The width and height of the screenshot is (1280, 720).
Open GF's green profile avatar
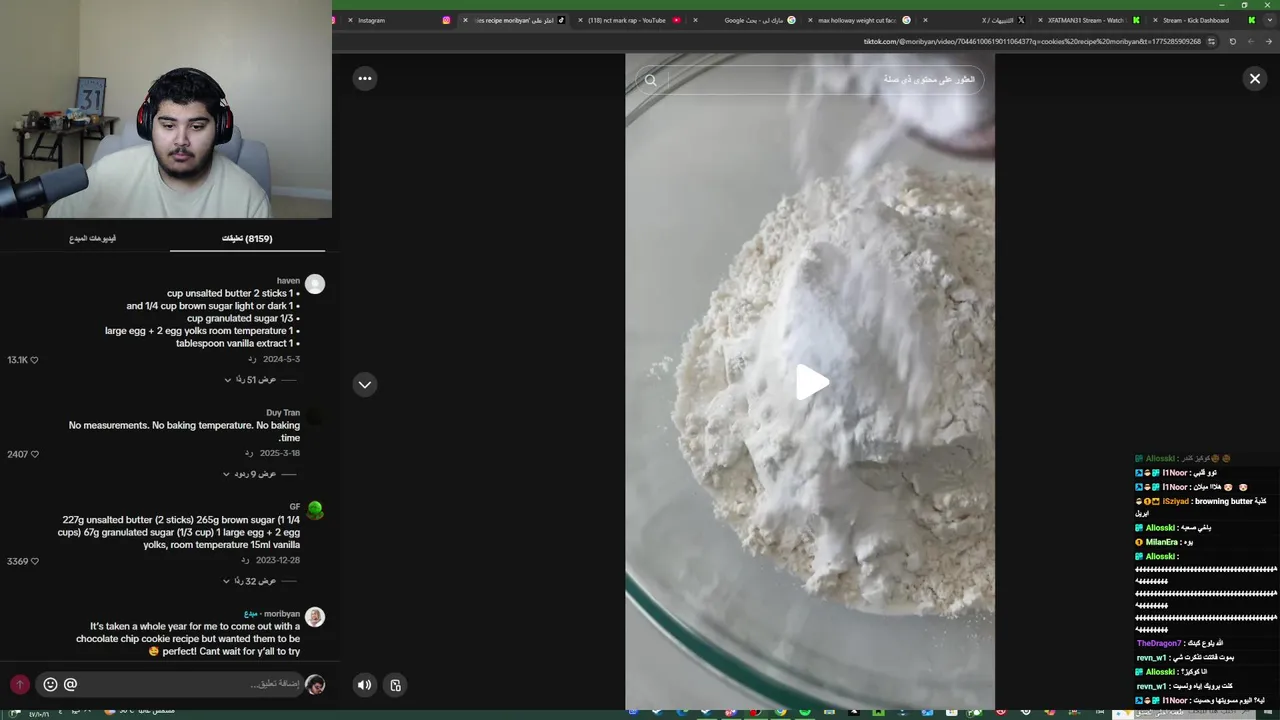tap(315, 511)
